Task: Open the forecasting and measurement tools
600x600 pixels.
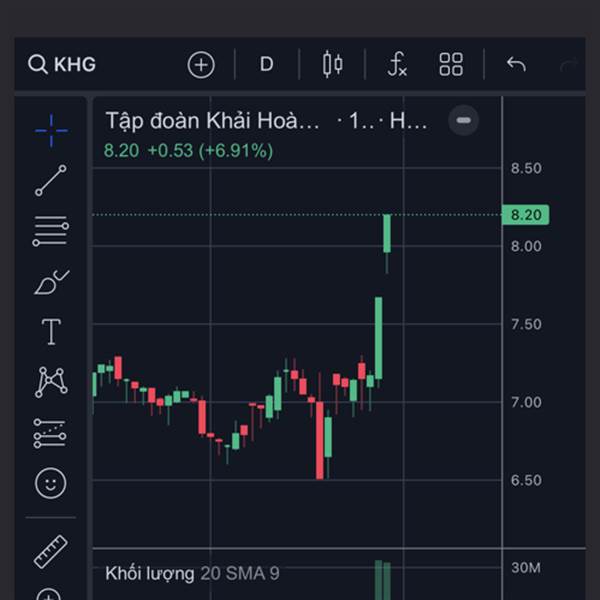Action: [x=50, y=433]
